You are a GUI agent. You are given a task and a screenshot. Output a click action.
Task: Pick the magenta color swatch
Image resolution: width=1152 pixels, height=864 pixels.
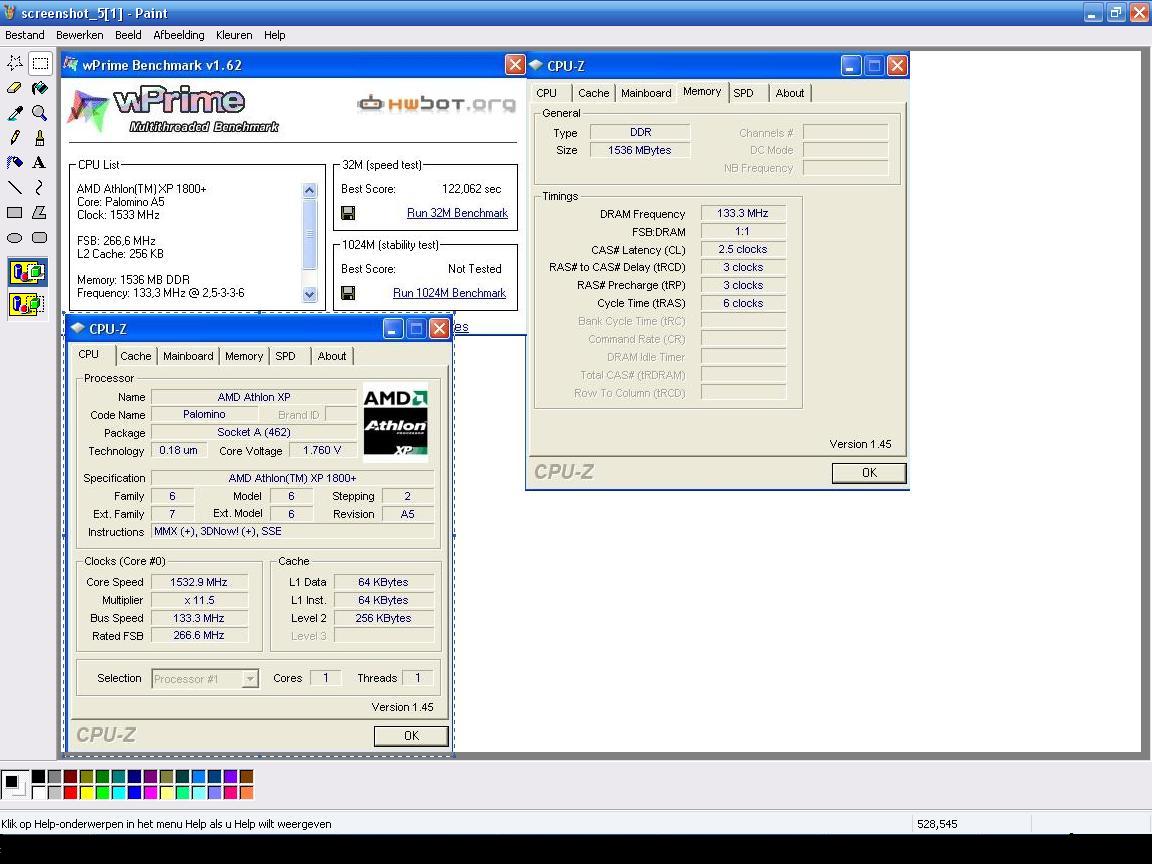click(x=151, y=792)
